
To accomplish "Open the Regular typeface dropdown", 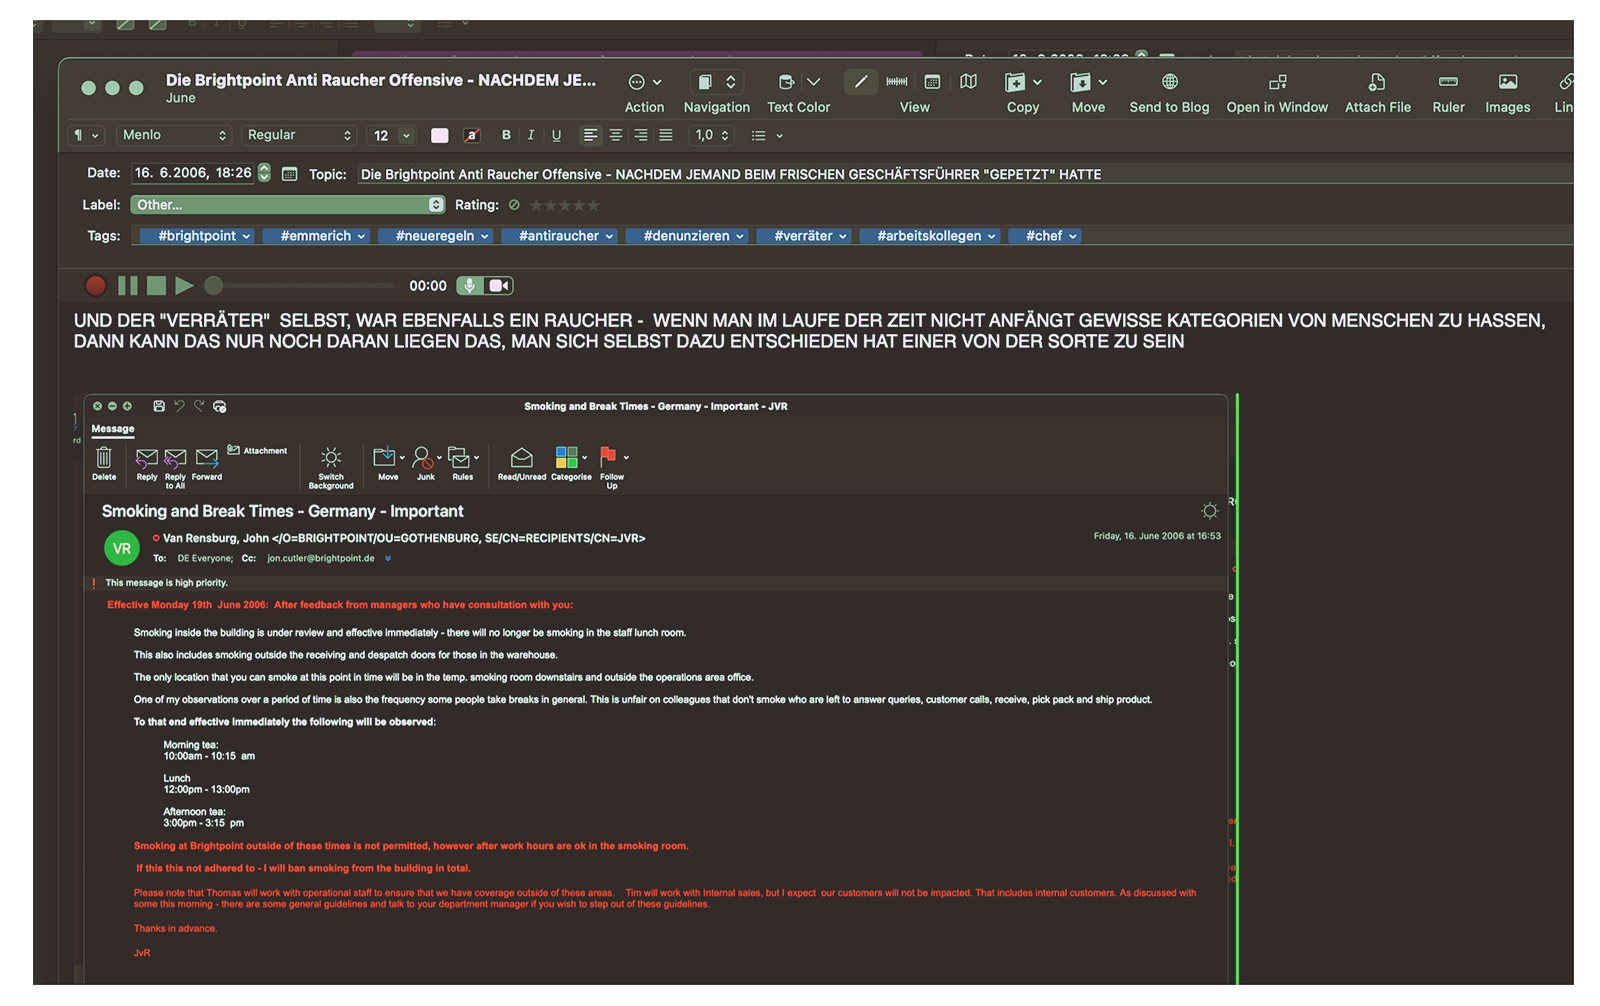I will [x=298, y=135].
